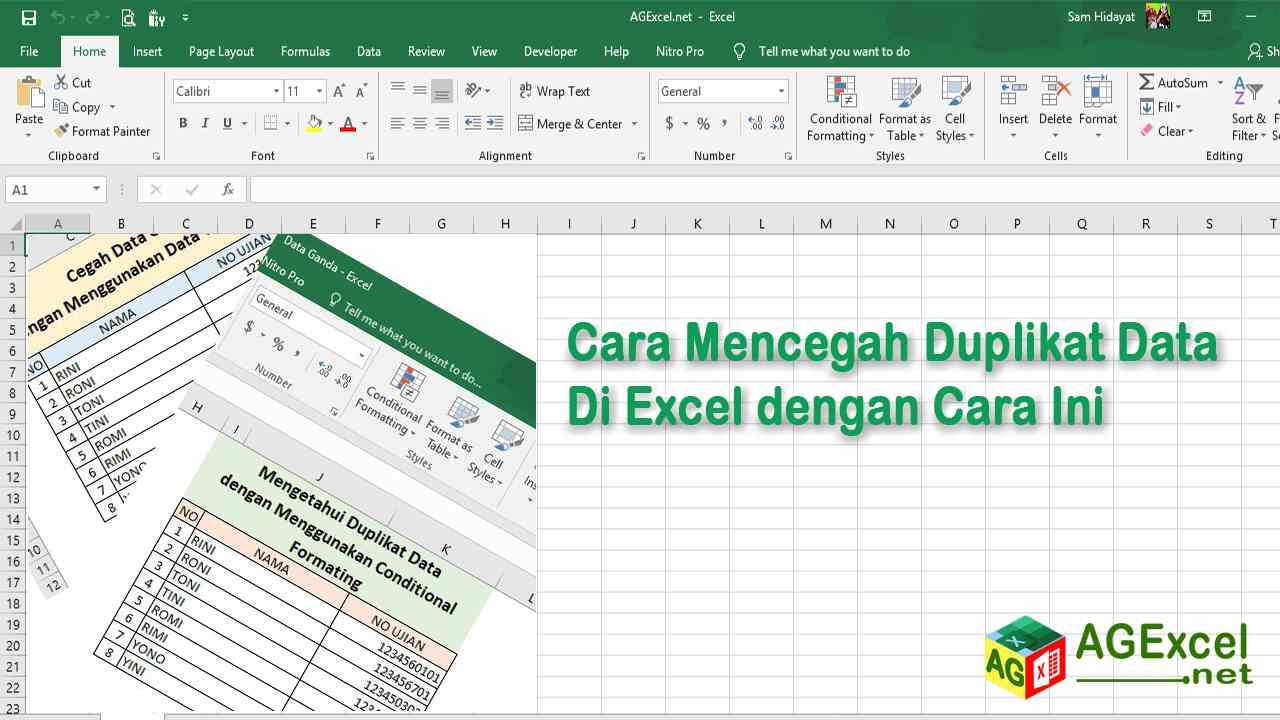Align text right

(x=442, y=123)
